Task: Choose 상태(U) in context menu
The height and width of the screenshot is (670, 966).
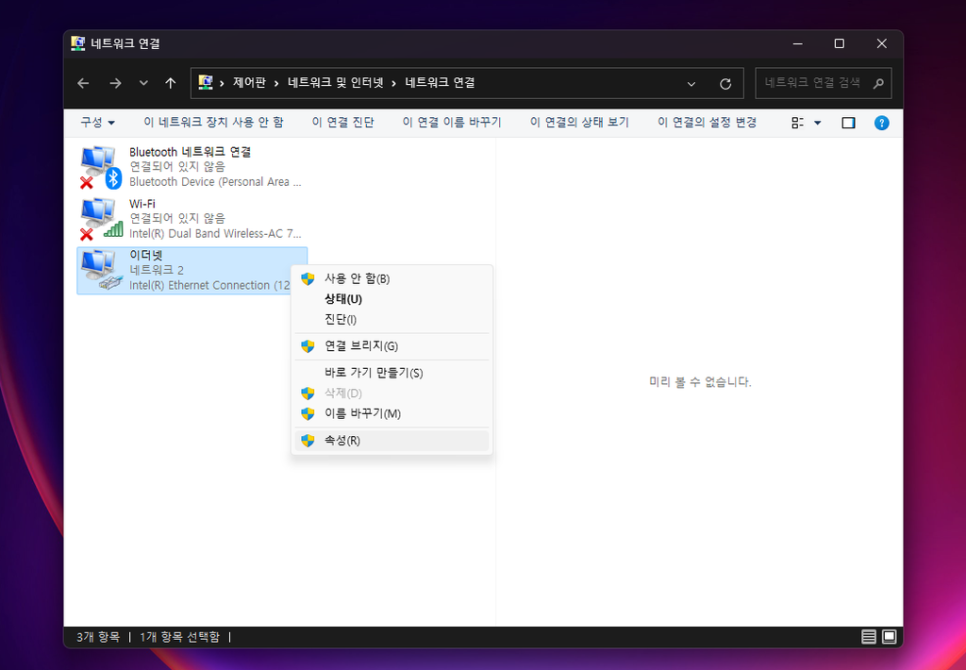Action: click(x=392, y=299)
